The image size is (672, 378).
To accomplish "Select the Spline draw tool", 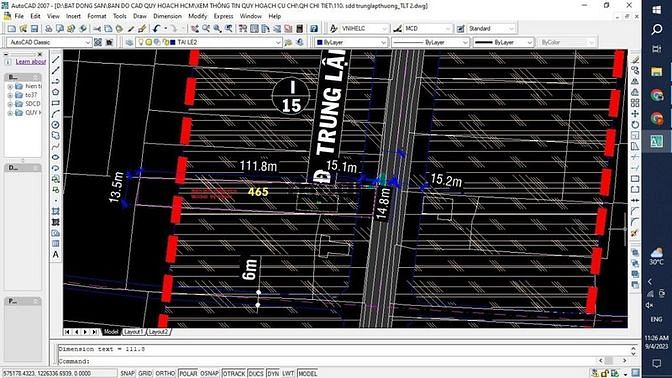I will [x=56, y=147].
